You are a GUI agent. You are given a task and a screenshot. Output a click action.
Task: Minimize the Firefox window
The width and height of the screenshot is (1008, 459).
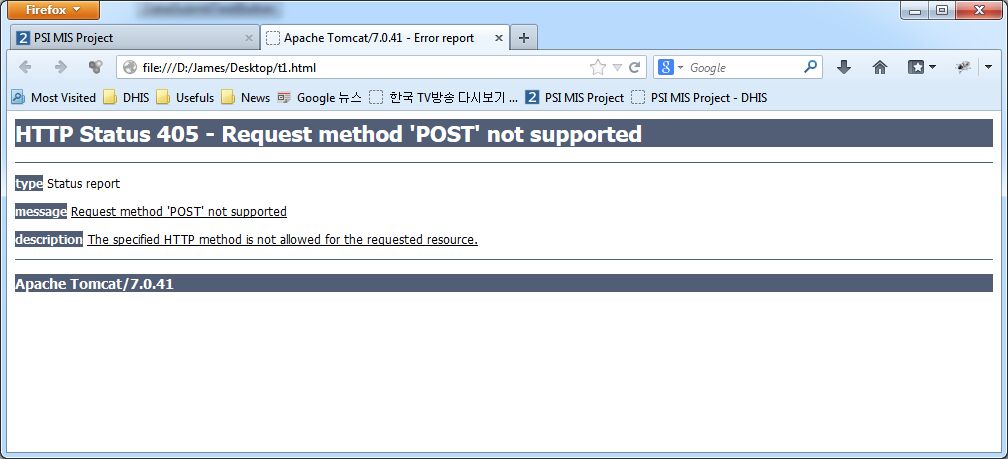tap(915, 10)
